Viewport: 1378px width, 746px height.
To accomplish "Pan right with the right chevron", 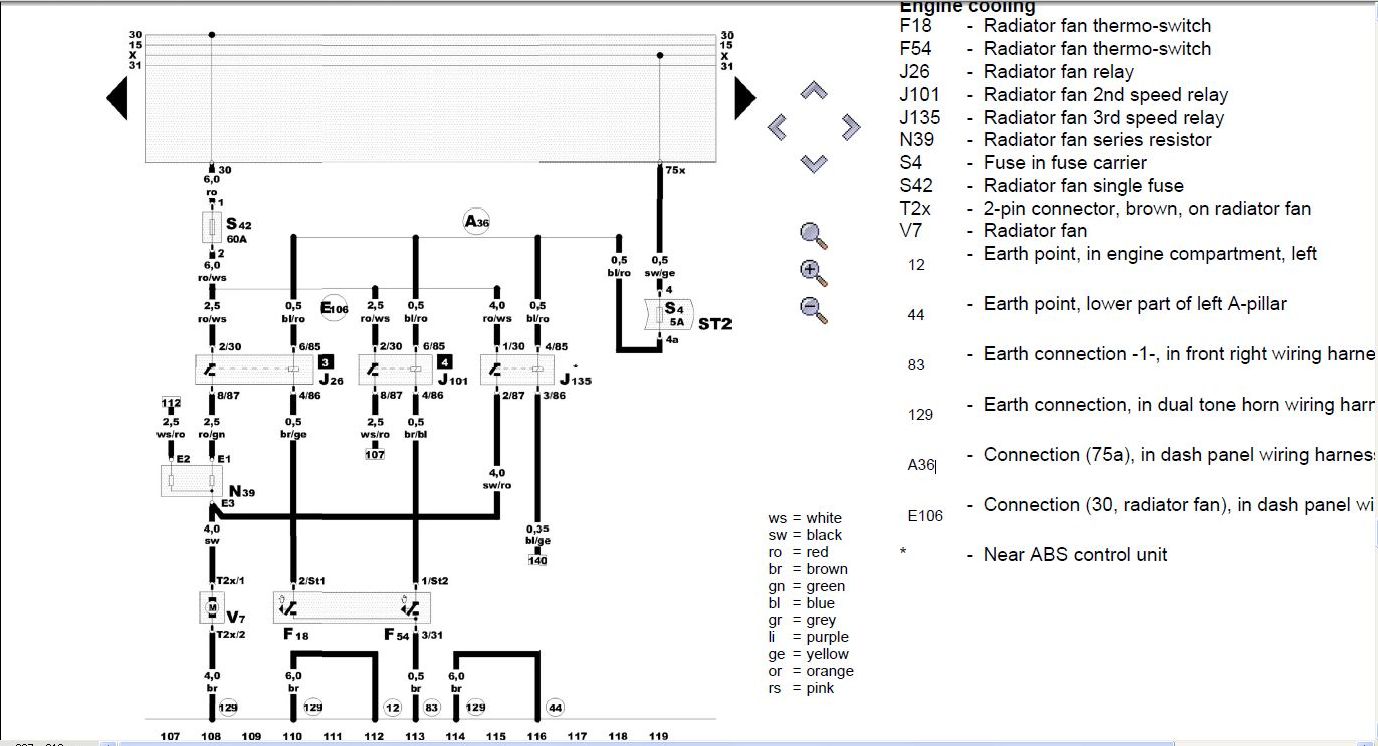I will point(850,127).
